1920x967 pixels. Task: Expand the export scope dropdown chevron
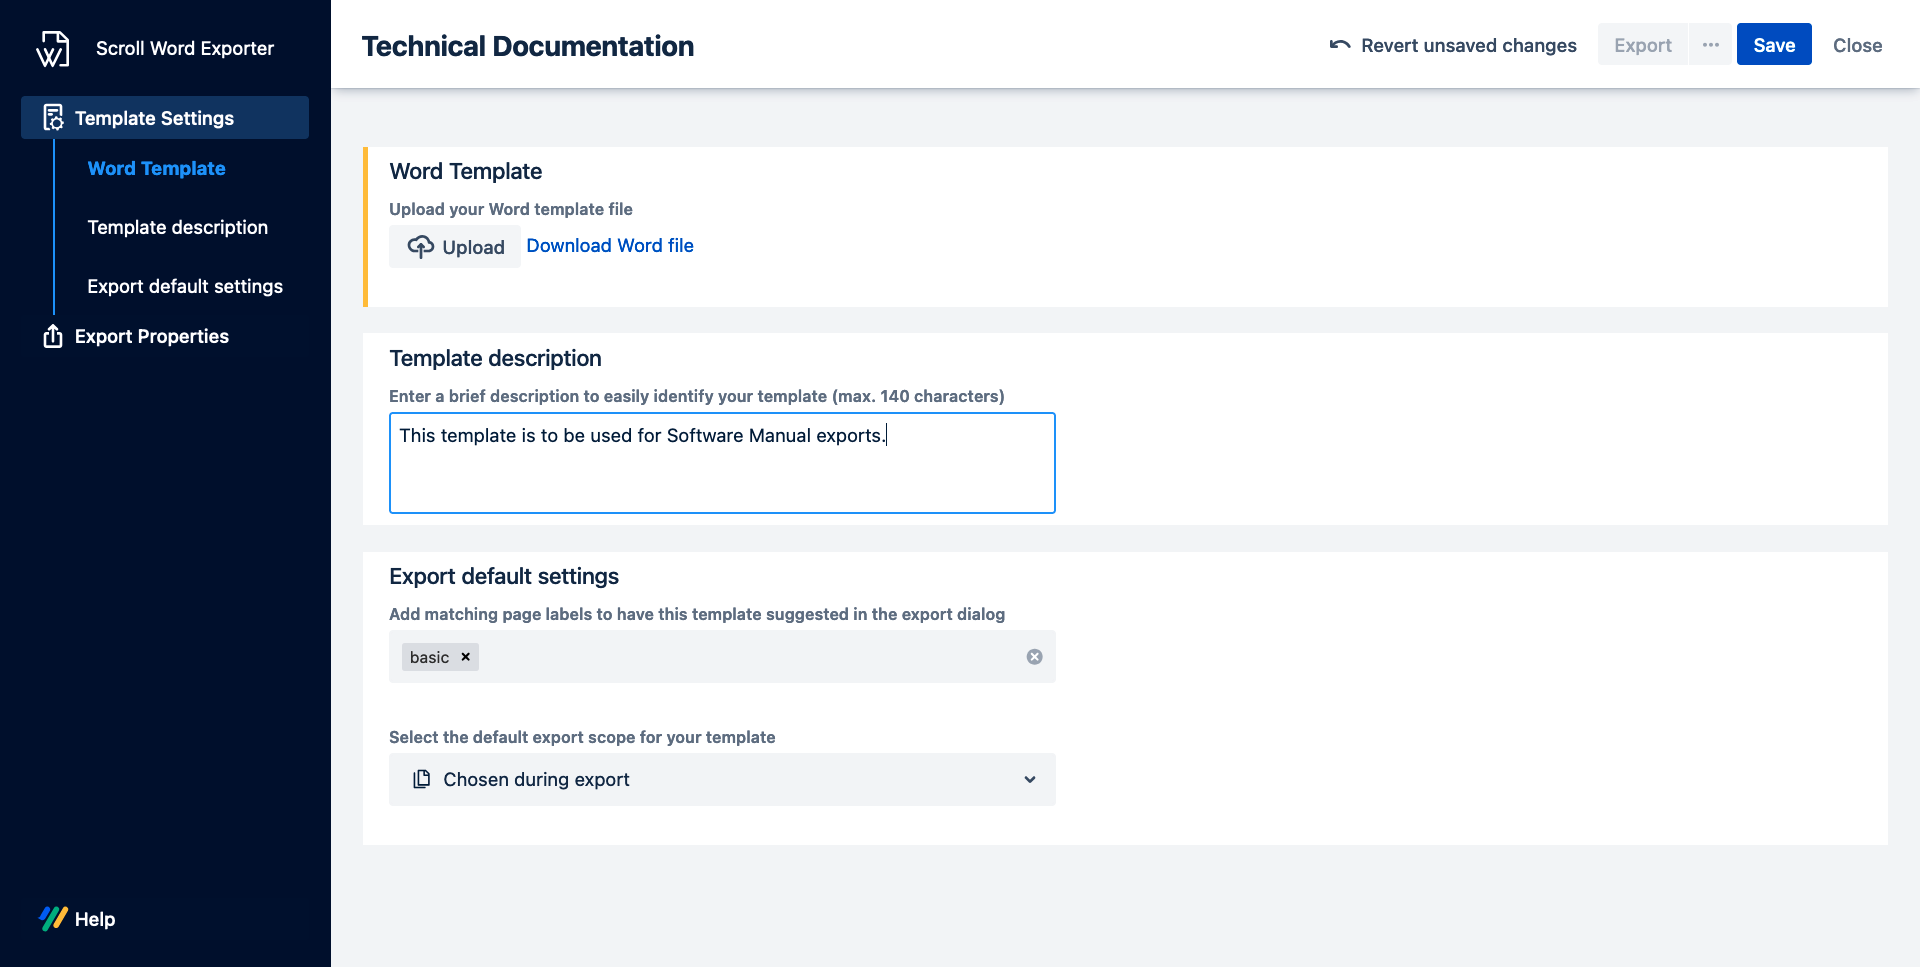(1029, 779)
